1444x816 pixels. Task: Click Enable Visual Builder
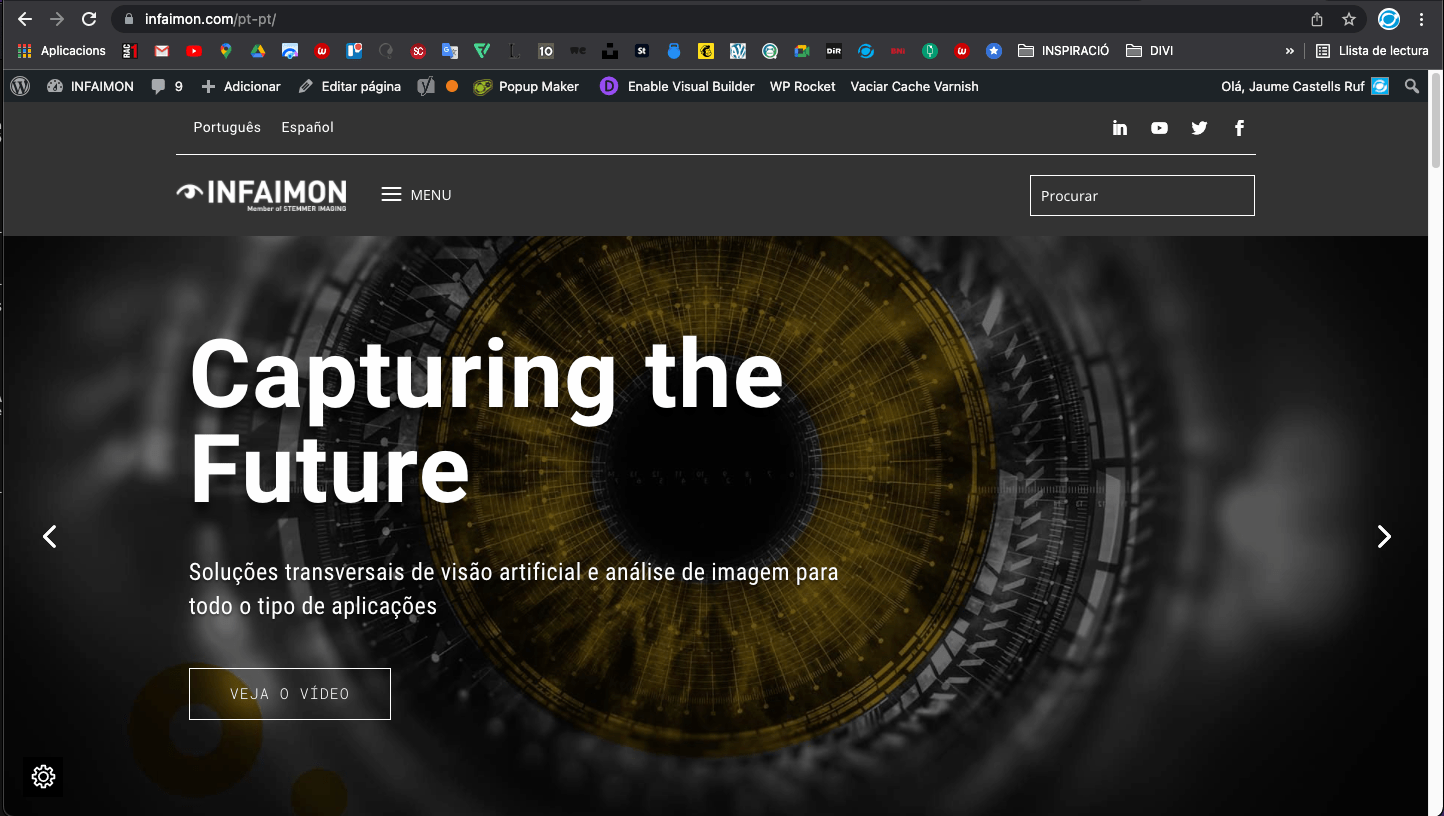click(x=677, y=86)
